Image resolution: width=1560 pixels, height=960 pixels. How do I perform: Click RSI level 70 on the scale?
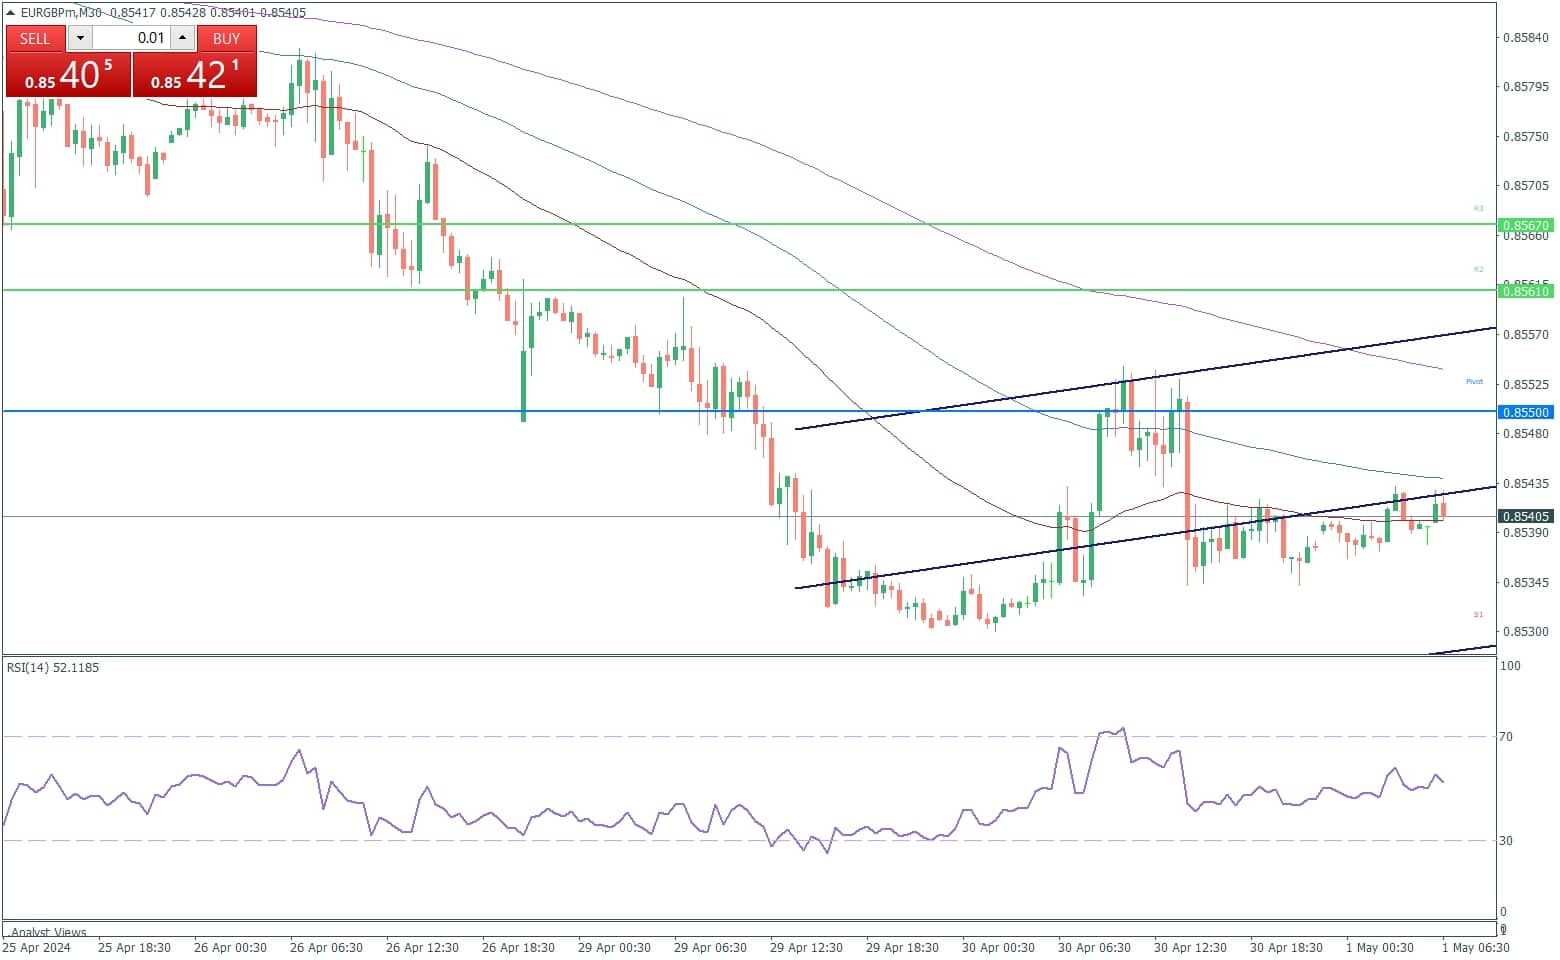point(1506,737)
